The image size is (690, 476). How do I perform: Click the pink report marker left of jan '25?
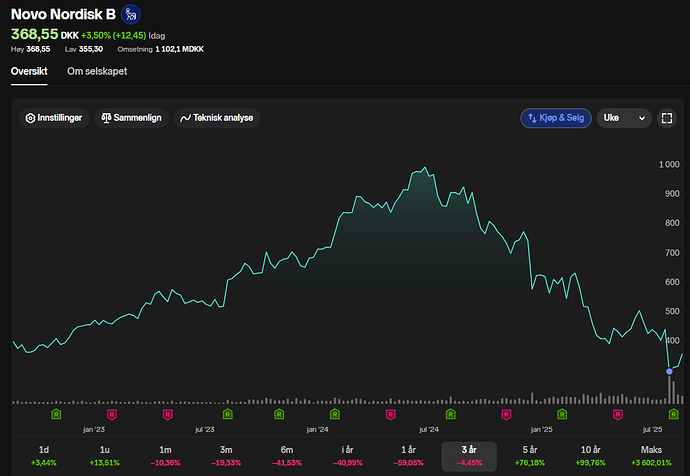pos(506,414)
